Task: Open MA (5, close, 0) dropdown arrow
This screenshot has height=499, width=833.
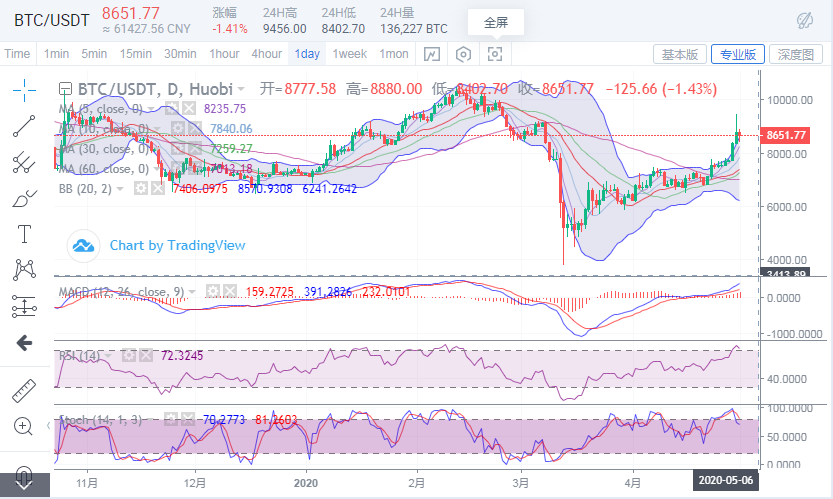Action: pos(151,109)
